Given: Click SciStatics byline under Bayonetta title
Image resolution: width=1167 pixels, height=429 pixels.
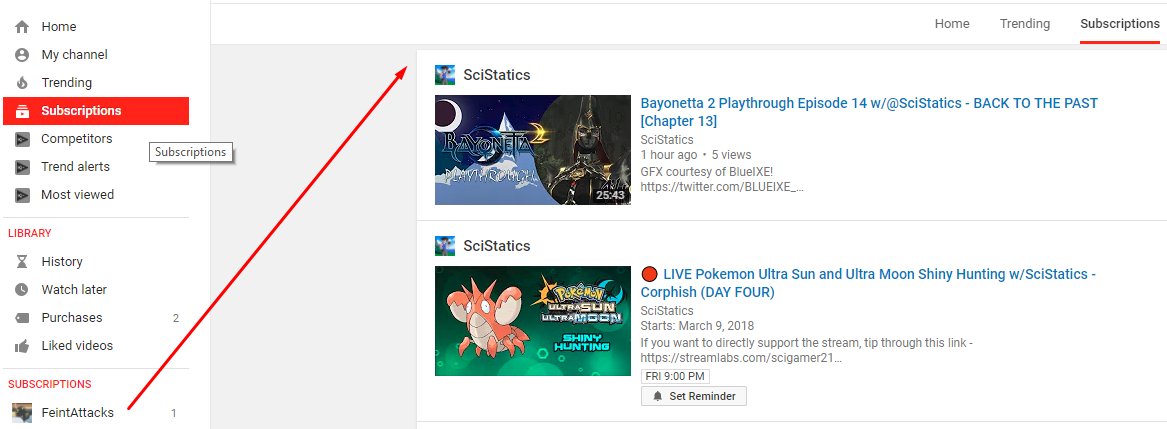Looking at the screenshot, I should tap(667, 140).
